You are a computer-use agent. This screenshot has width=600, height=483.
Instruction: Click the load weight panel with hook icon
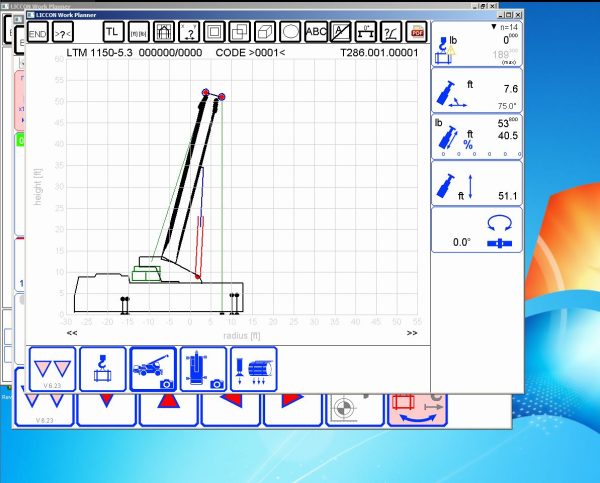[x=477, y=44]
